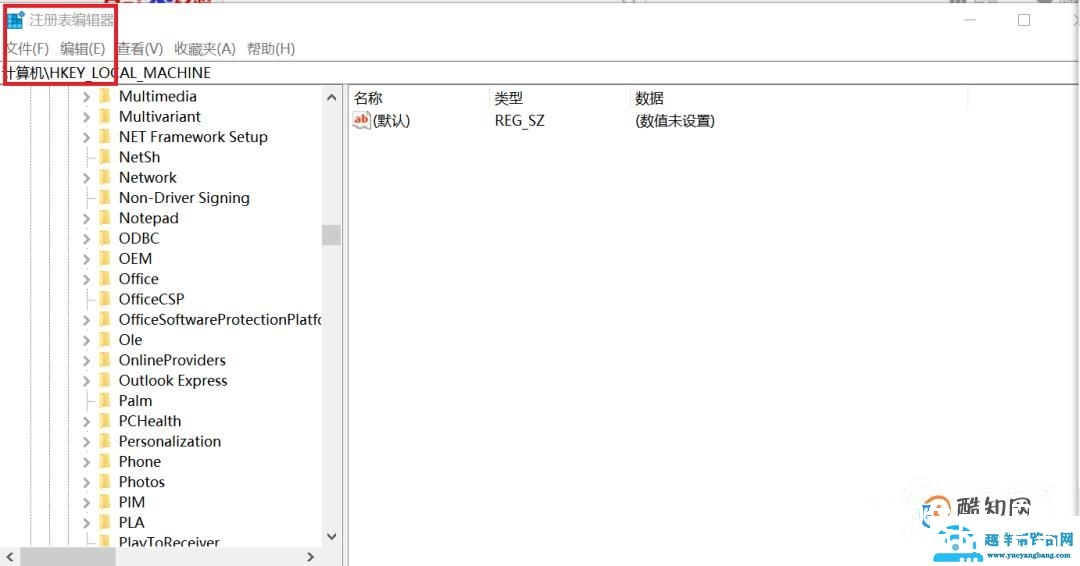This screenshot has width=1080, height=566.
Task: Expand the OfficeSoftwareProtectionPlatform key
Action: click(x=87, y=320)
